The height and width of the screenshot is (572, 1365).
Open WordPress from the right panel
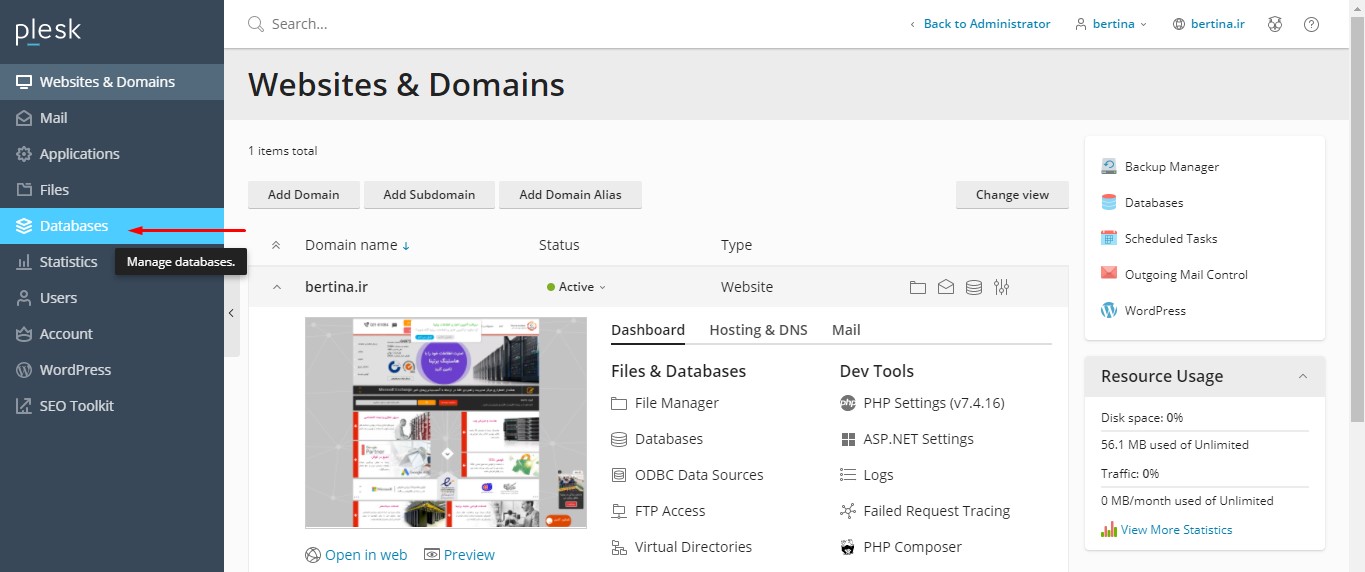click(x=1154, y=311)
